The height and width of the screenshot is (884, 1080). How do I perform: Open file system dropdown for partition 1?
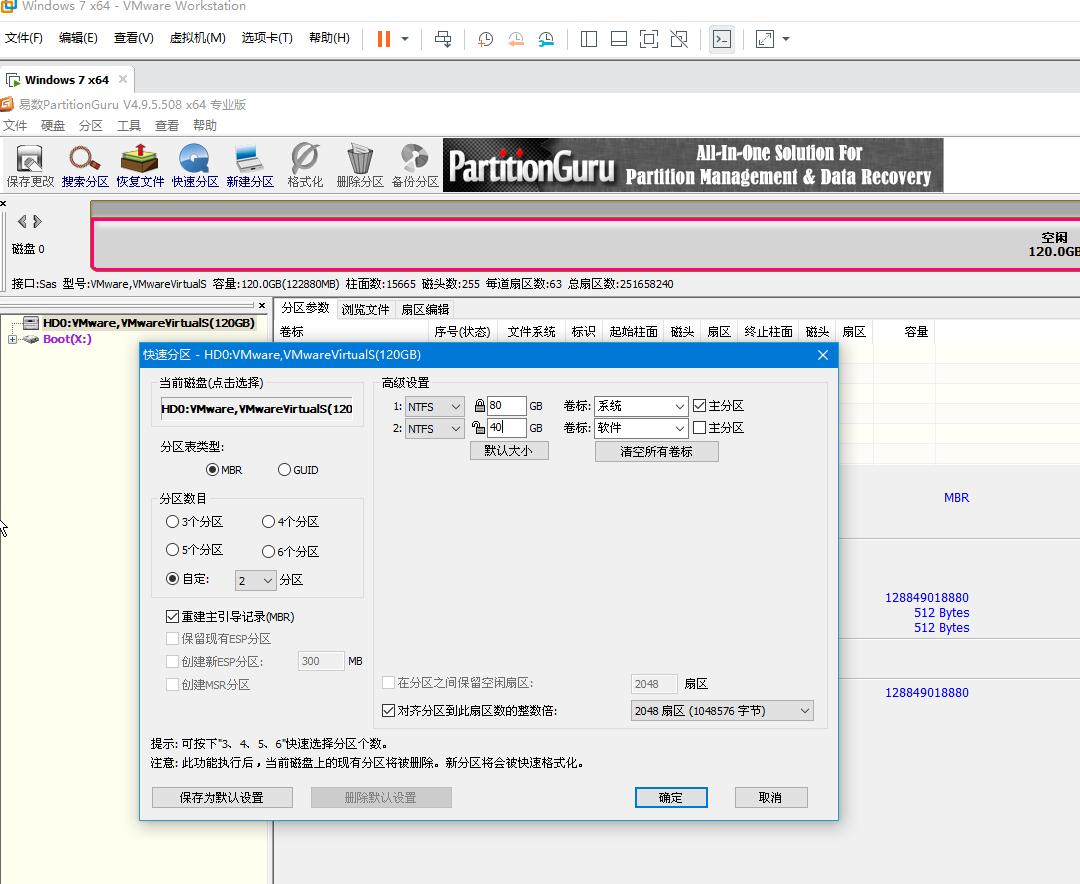point(434,407)
